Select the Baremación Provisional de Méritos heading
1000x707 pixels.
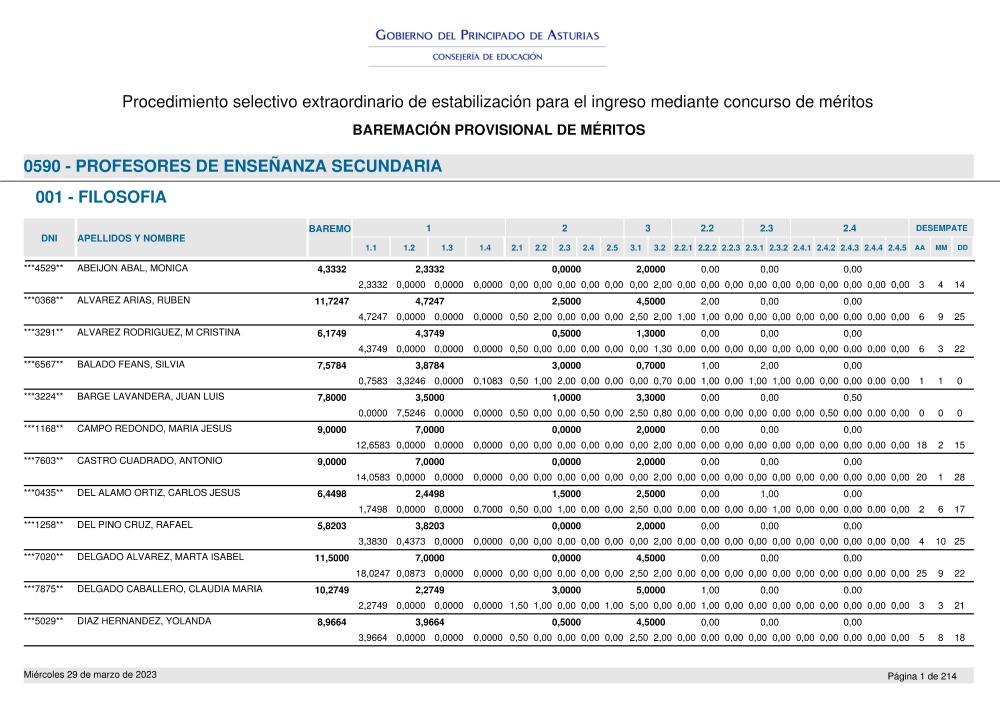[499, 130]
